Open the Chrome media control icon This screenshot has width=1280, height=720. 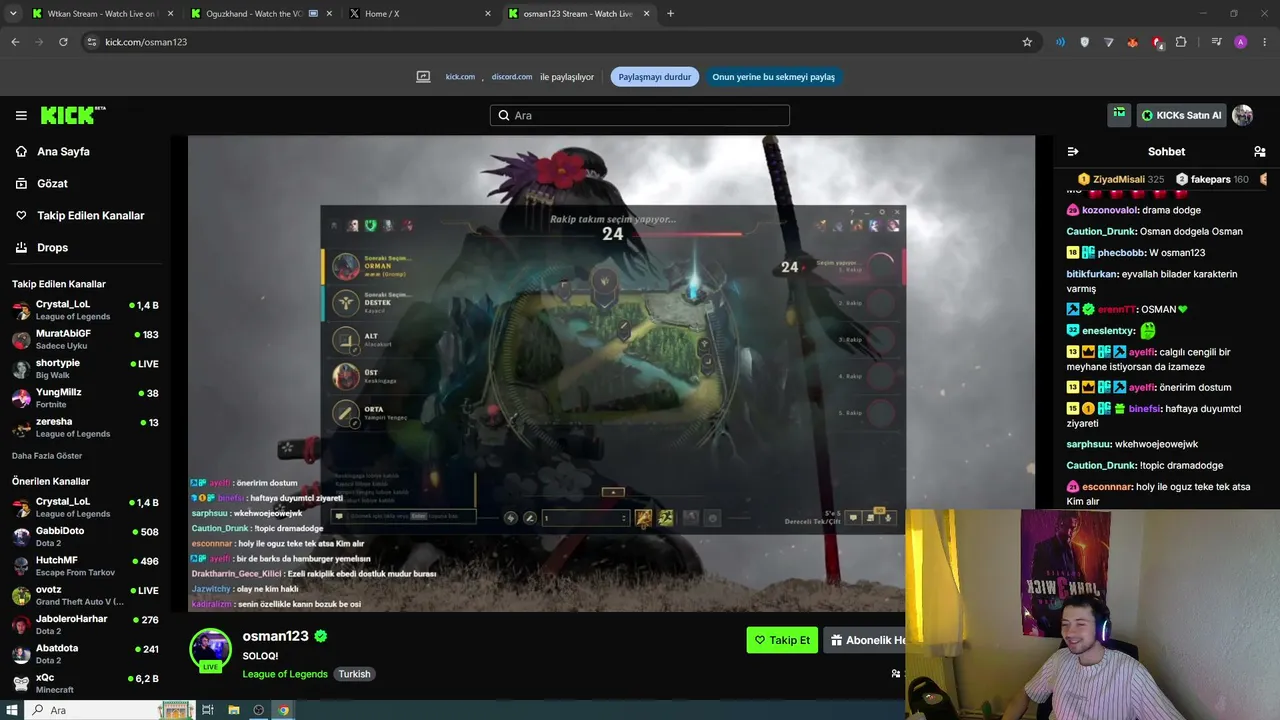click(x=1216, y=42)
